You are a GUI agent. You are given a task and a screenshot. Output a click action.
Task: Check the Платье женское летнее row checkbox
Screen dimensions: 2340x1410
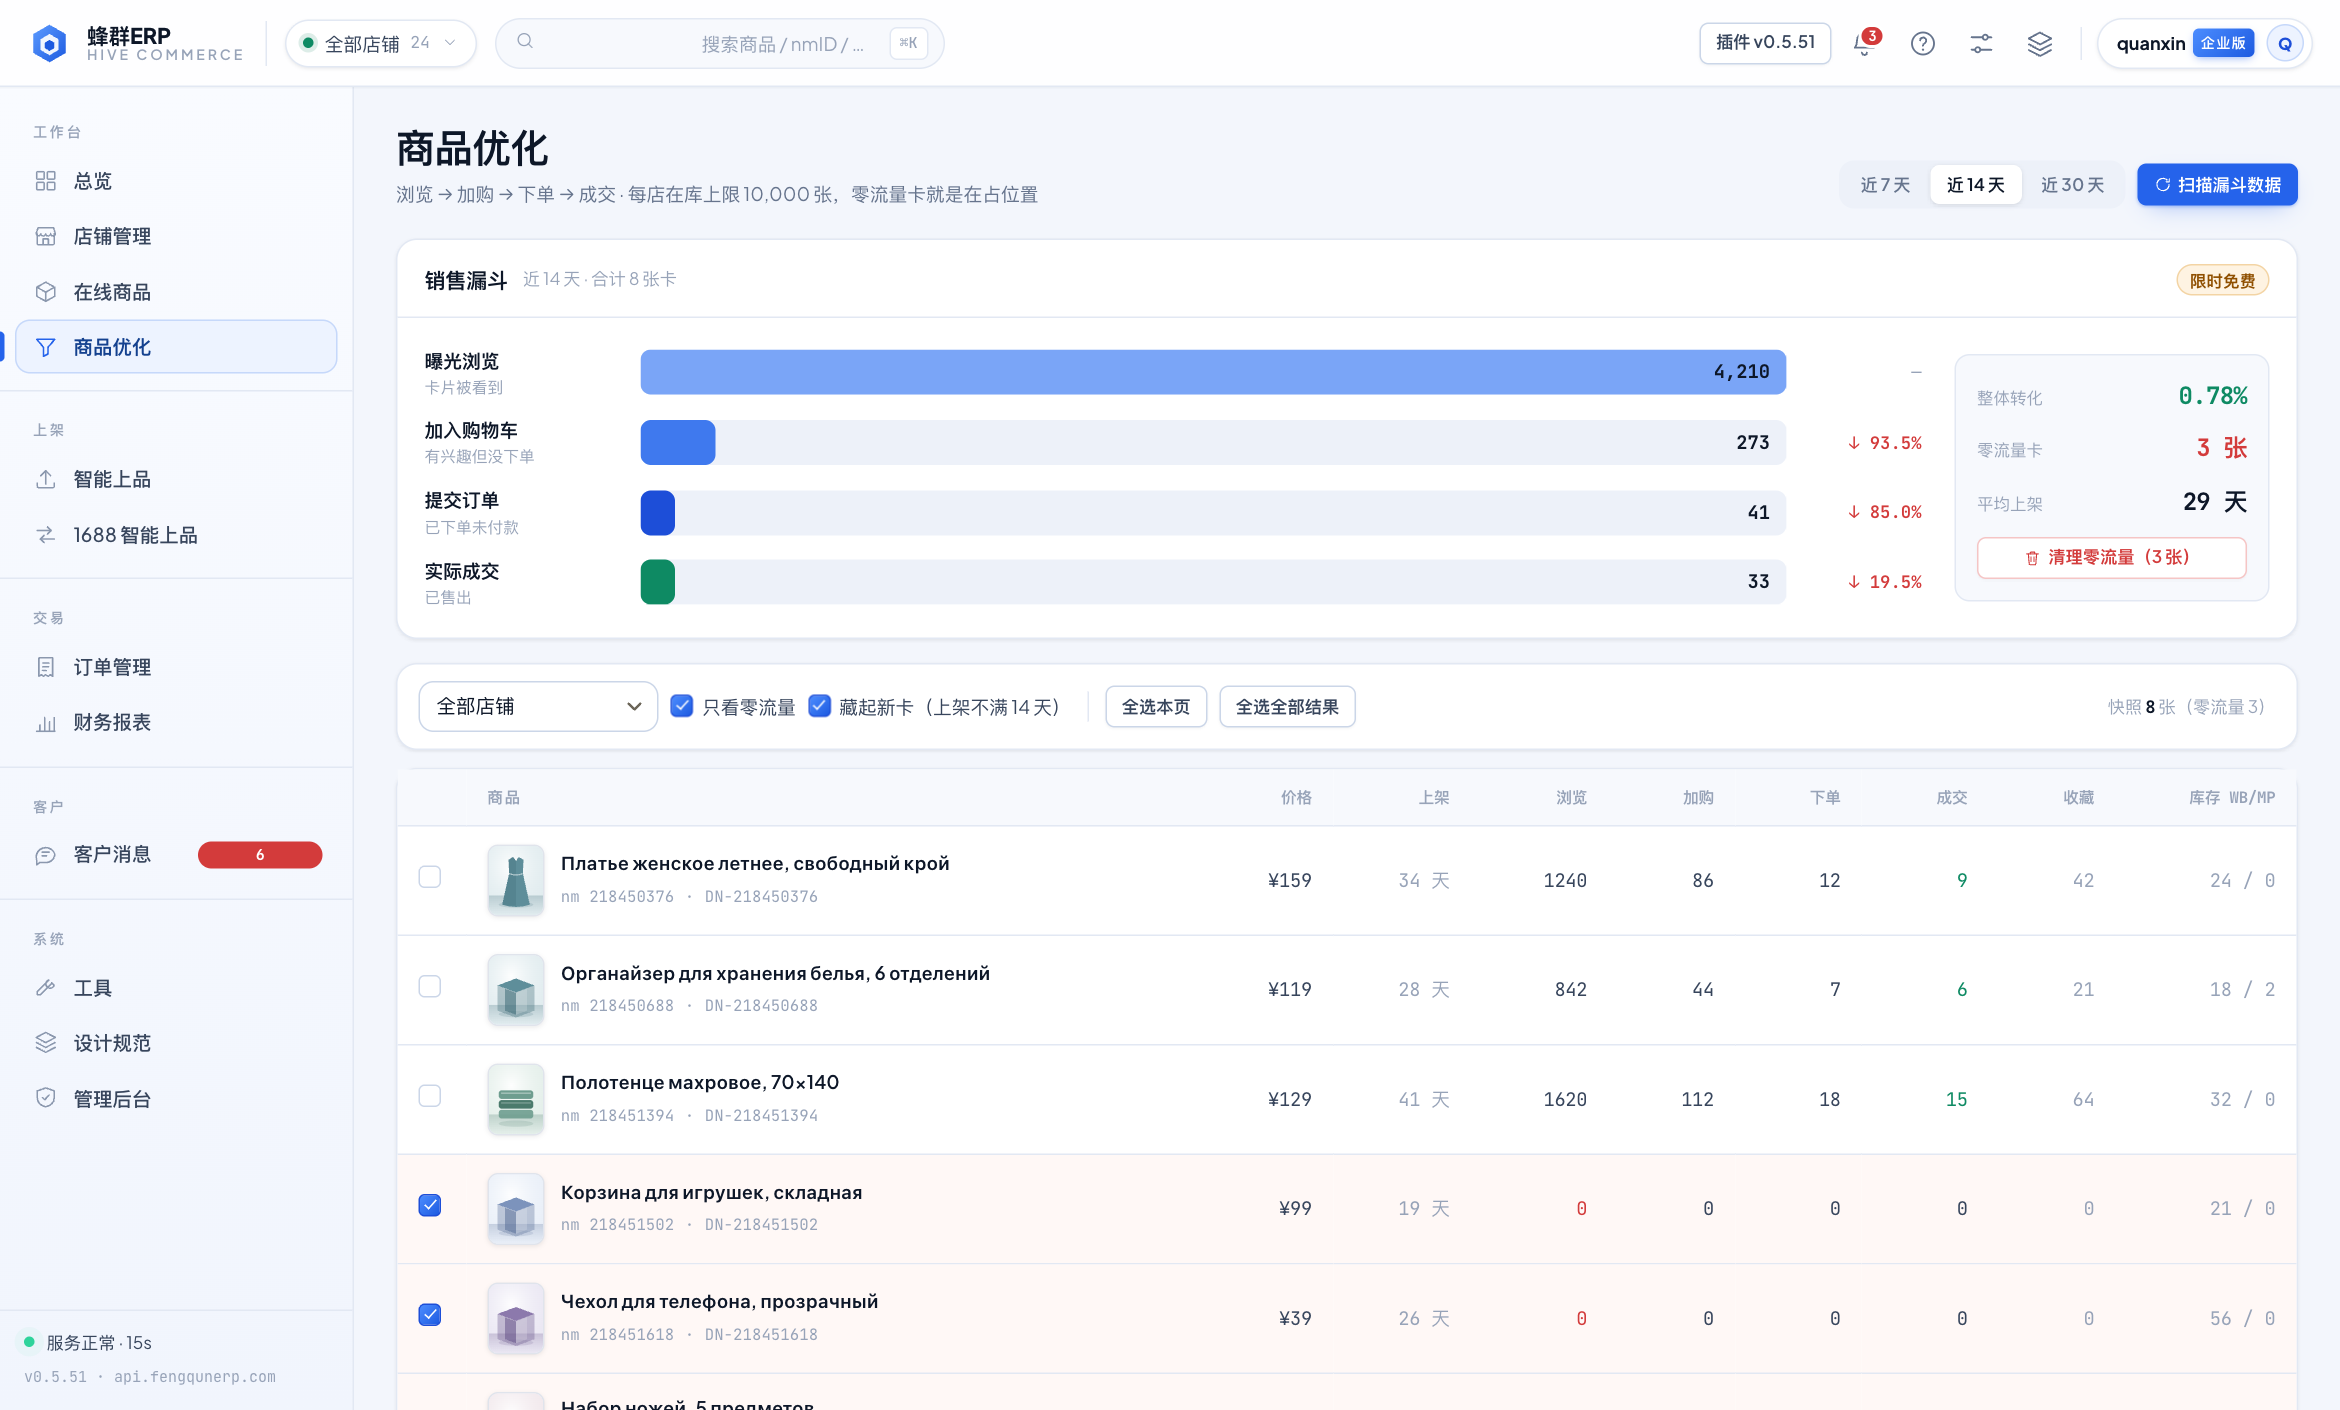click(430, 877)
